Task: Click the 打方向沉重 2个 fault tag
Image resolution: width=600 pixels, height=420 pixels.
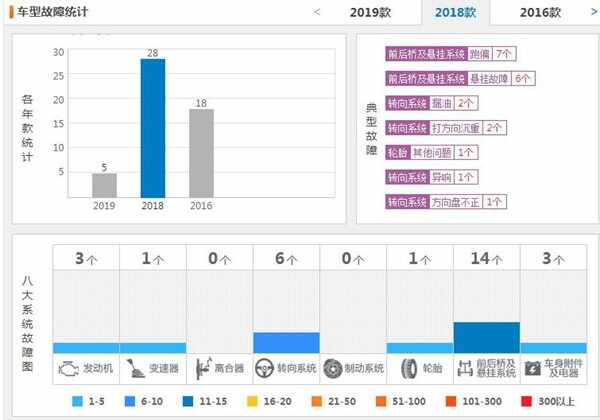Action: click(x=446, y=128)
